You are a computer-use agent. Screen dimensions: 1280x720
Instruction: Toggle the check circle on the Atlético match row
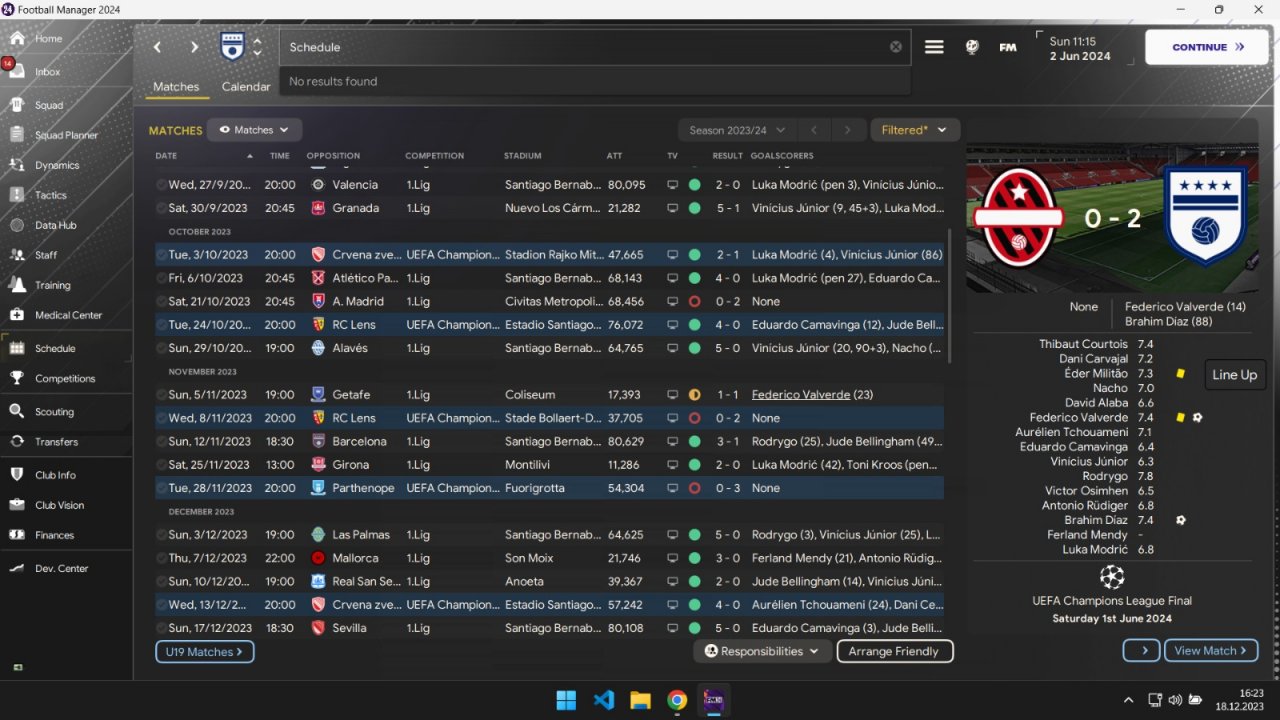161,278
